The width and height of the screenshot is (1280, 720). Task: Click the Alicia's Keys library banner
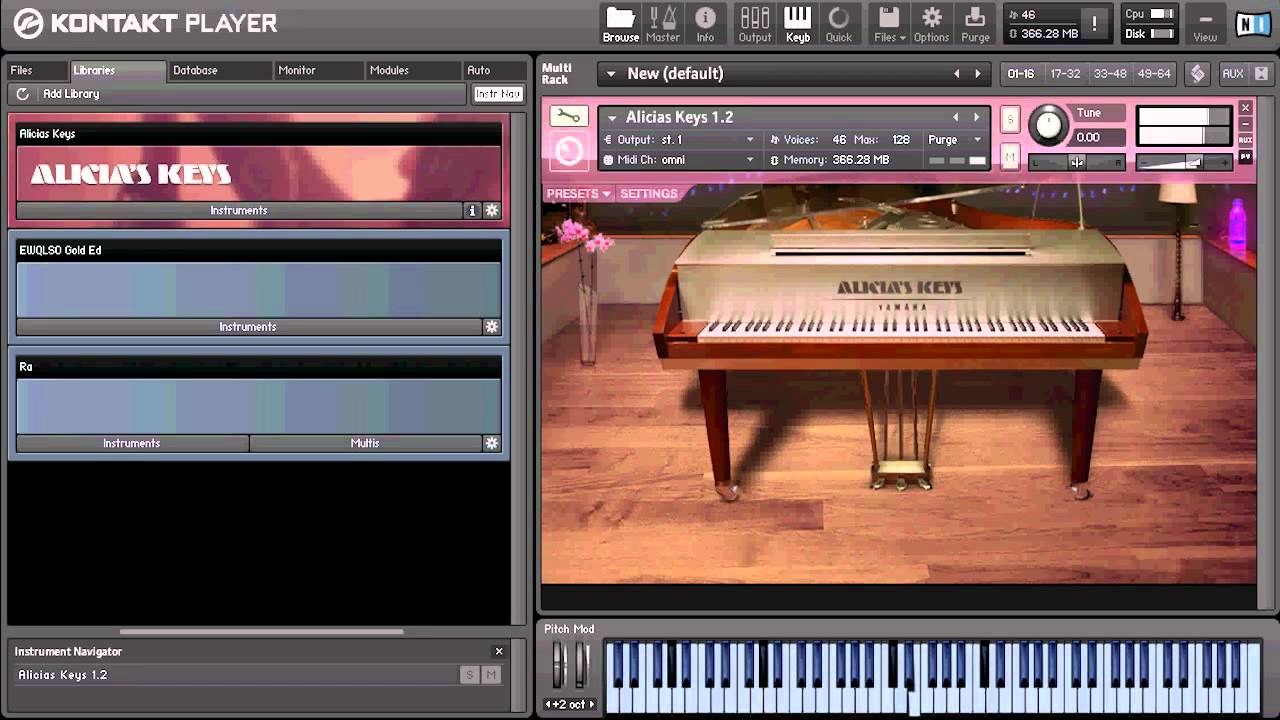(x=259, y=174)
